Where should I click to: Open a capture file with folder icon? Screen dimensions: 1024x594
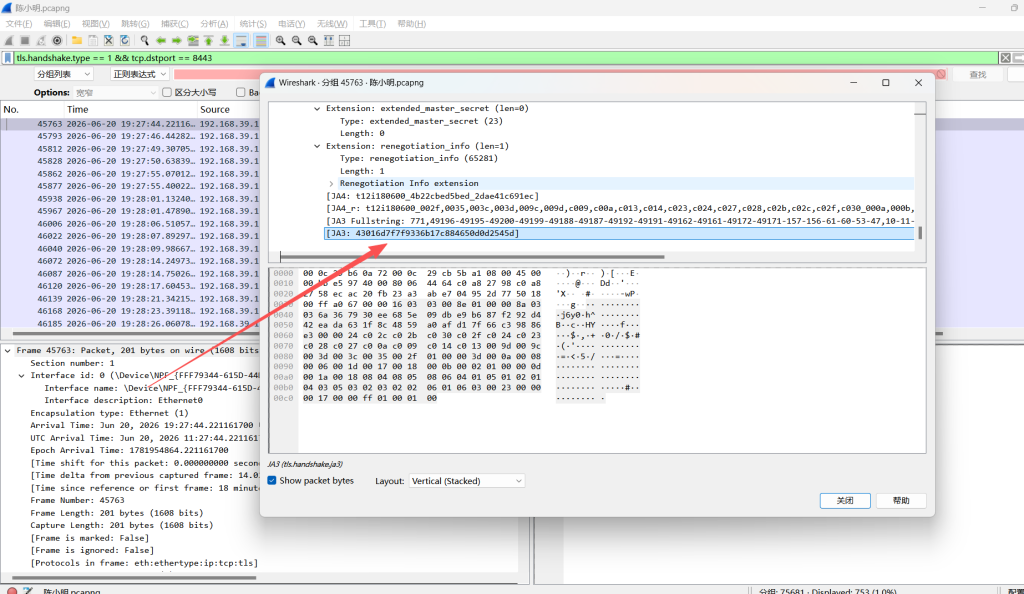tap(76, 40)
